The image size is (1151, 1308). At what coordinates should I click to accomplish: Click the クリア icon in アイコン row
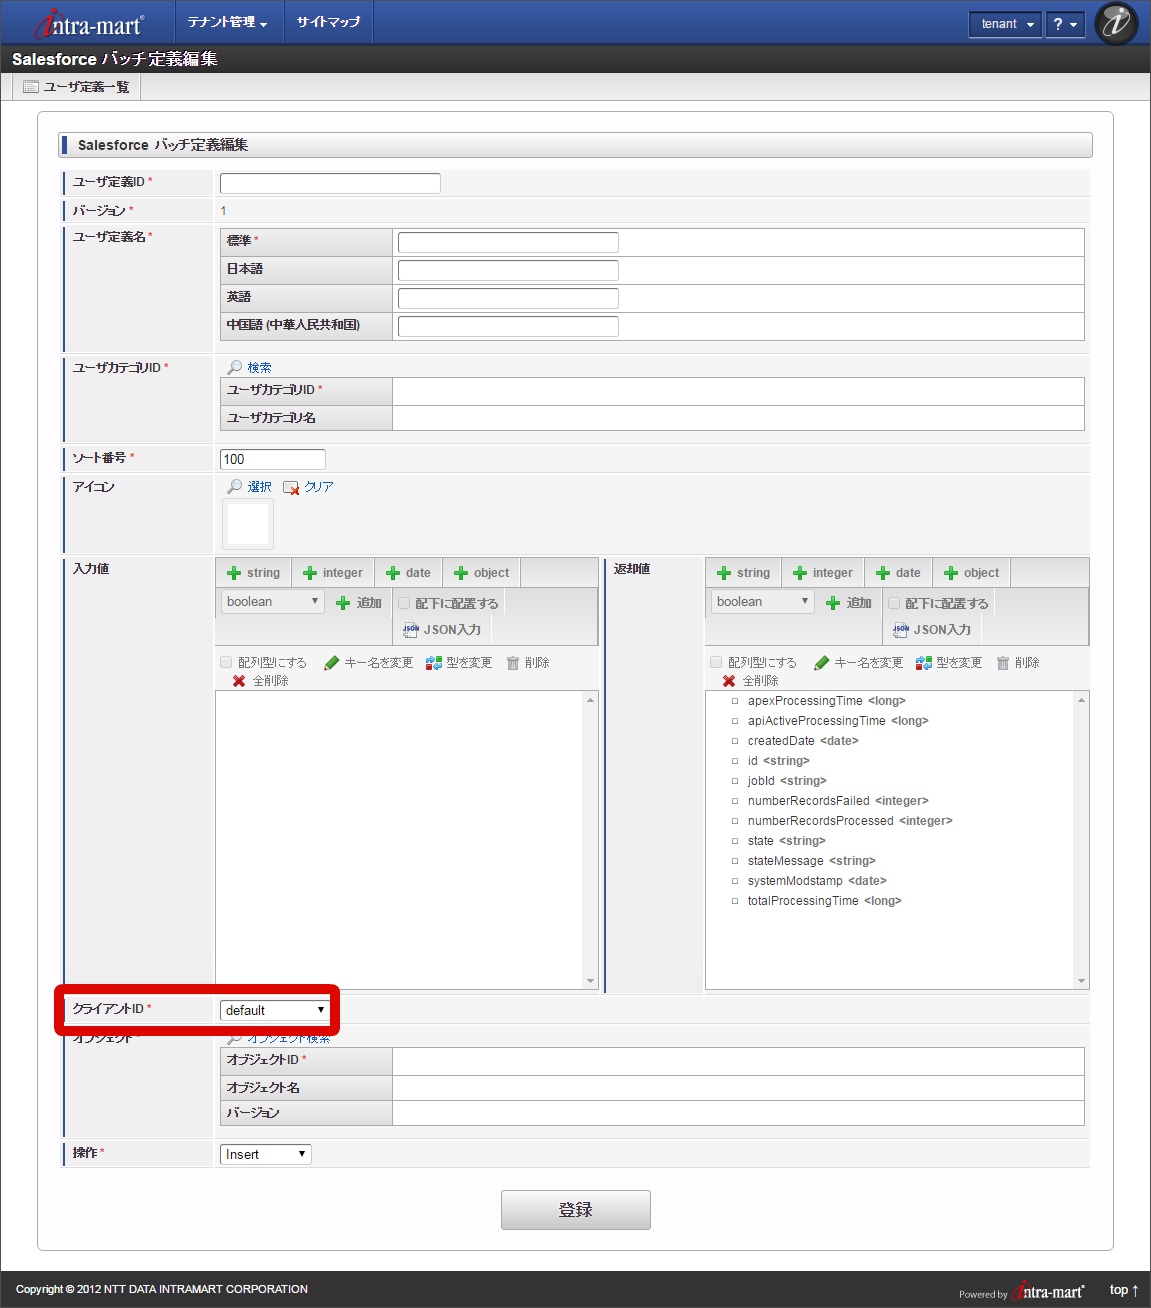(291, 487)
